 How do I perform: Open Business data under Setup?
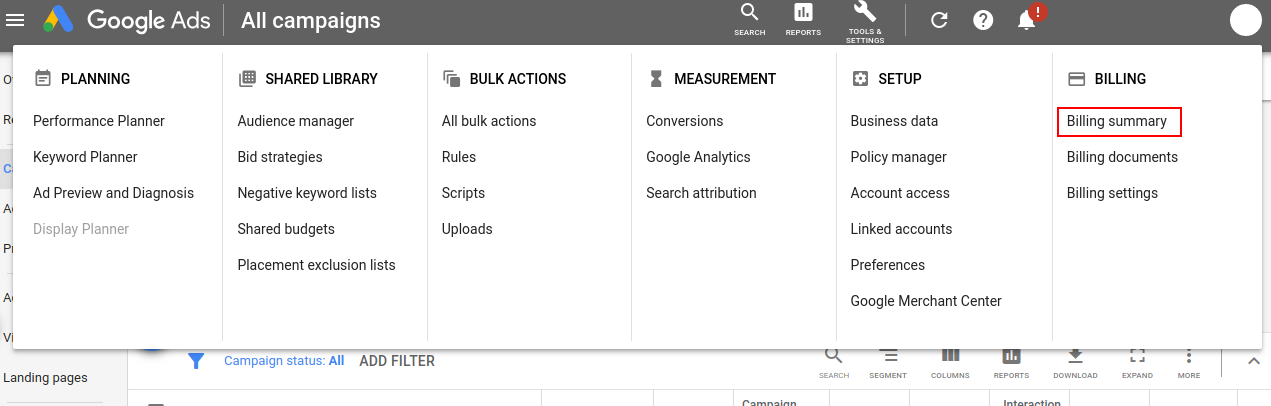(x=894, y=121)
